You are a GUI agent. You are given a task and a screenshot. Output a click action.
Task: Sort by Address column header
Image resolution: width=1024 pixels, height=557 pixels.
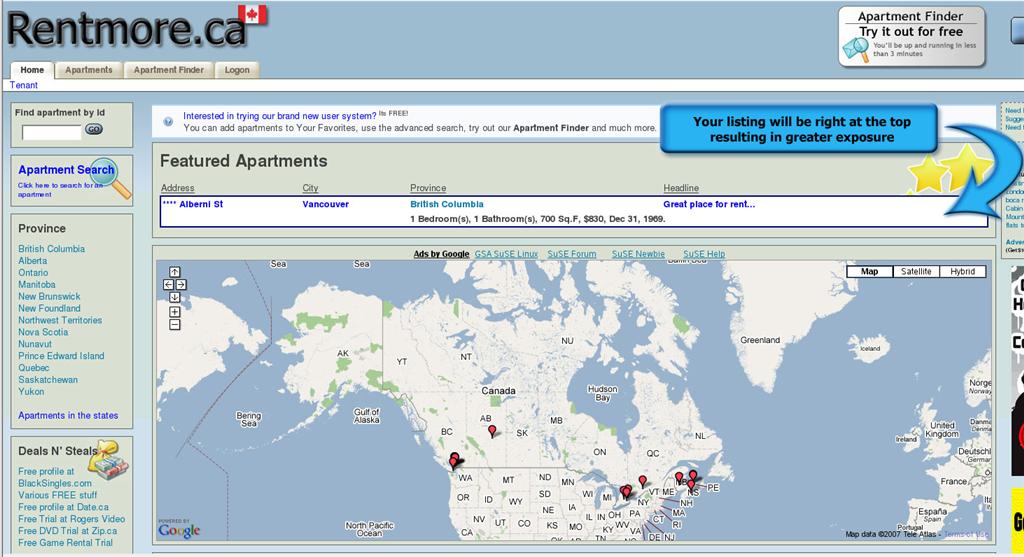178,188
